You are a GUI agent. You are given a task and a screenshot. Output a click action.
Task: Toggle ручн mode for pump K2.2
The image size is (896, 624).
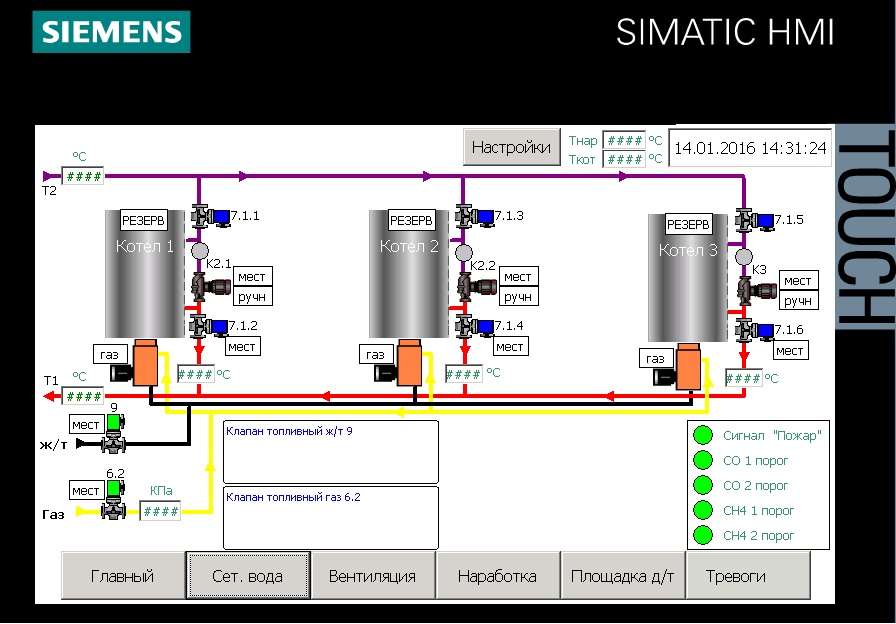pos(518,297)
